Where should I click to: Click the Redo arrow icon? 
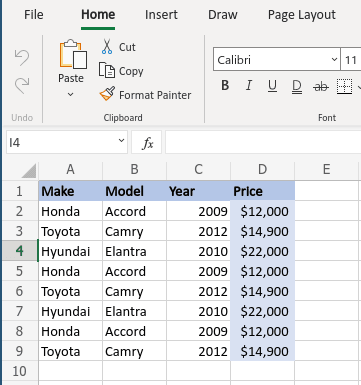pos(22,85)
